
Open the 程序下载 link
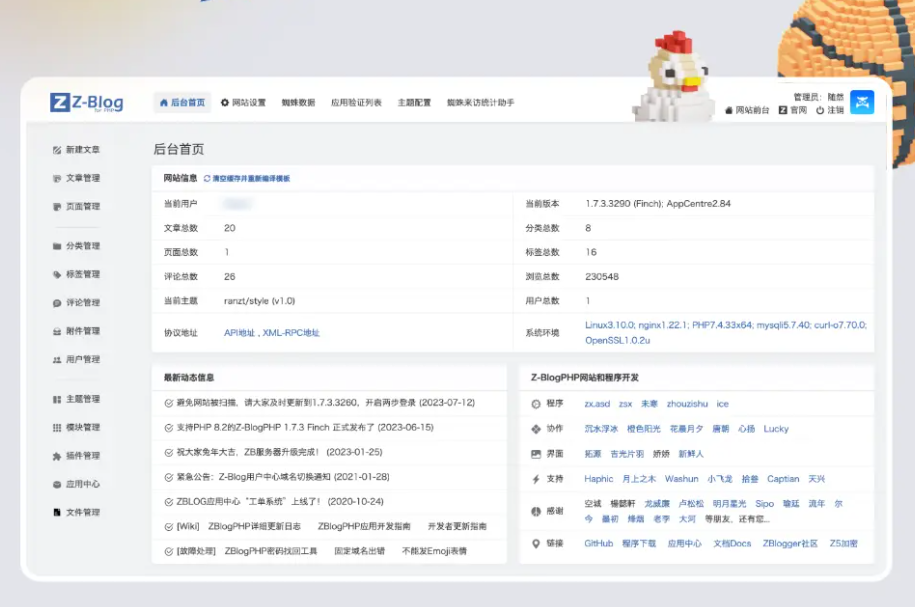(639, 543)
